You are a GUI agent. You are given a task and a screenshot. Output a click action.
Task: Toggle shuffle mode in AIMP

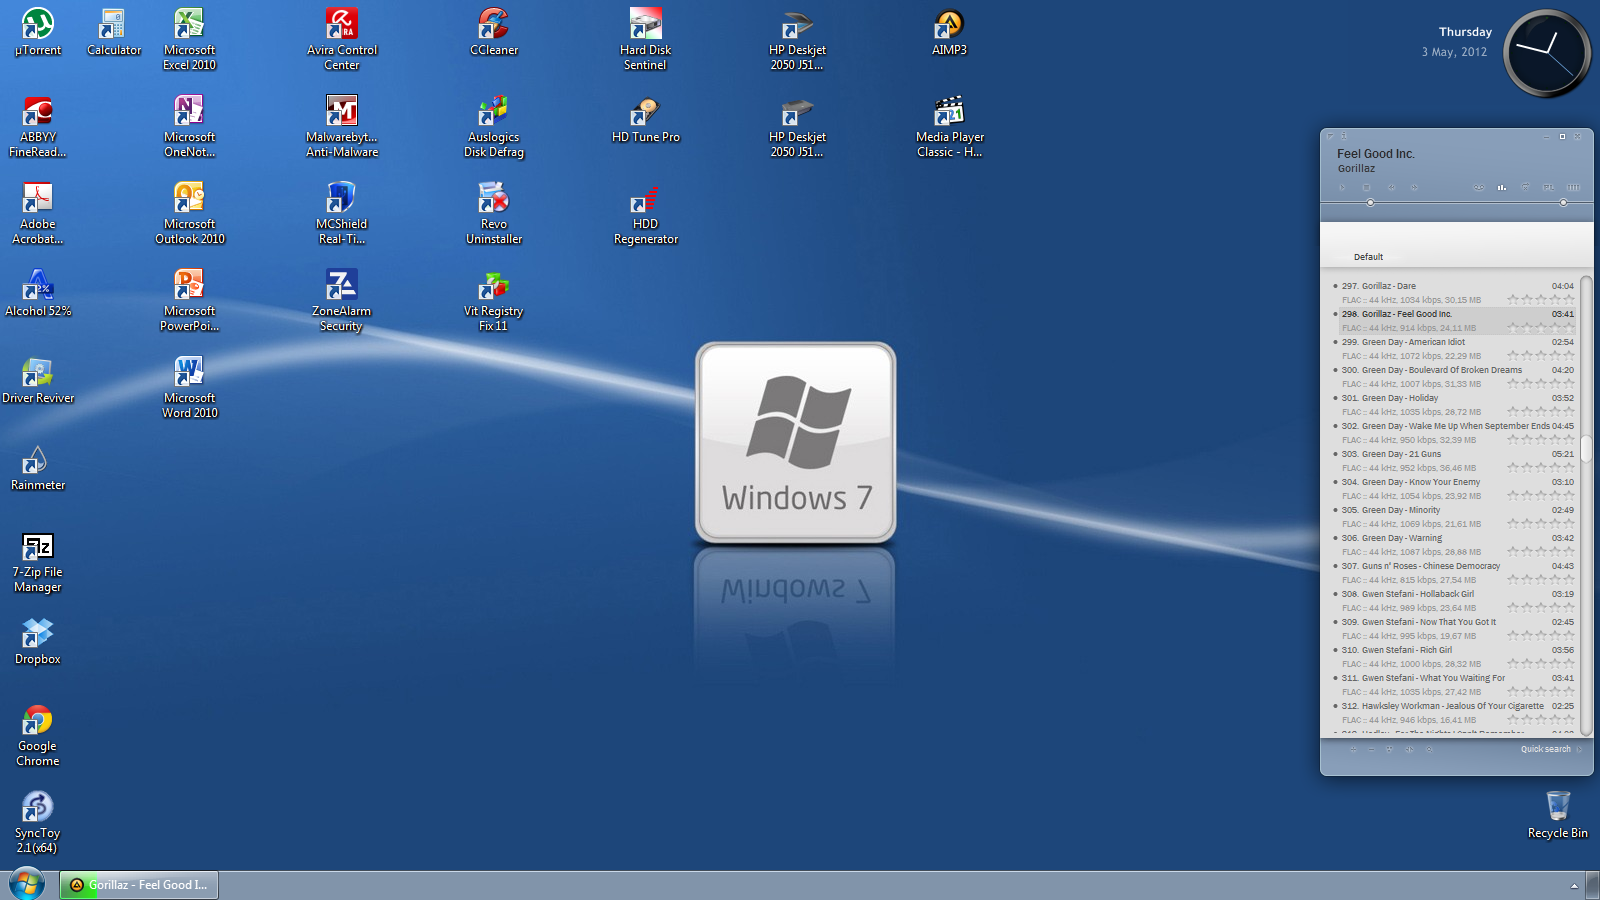(1525, 187)
